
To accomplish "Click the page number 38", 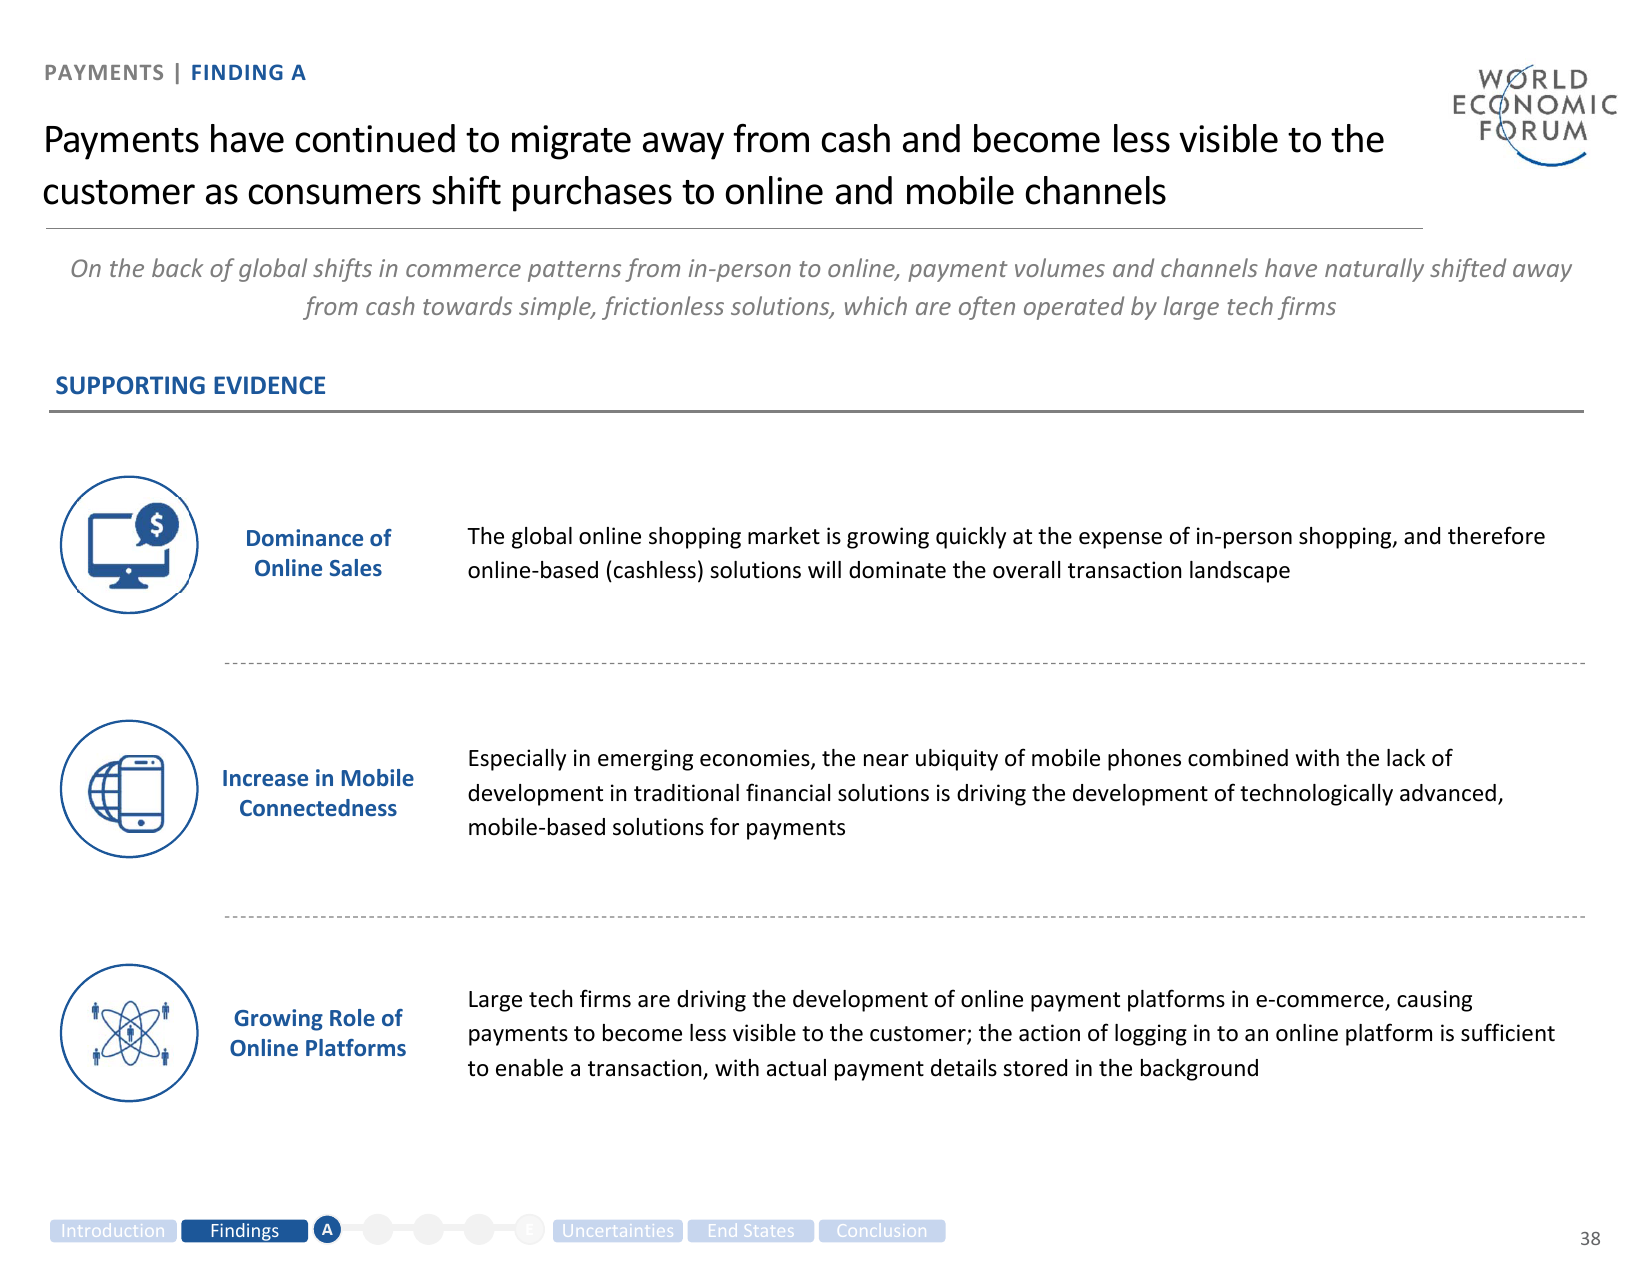I will [x=1590, y=1239].
